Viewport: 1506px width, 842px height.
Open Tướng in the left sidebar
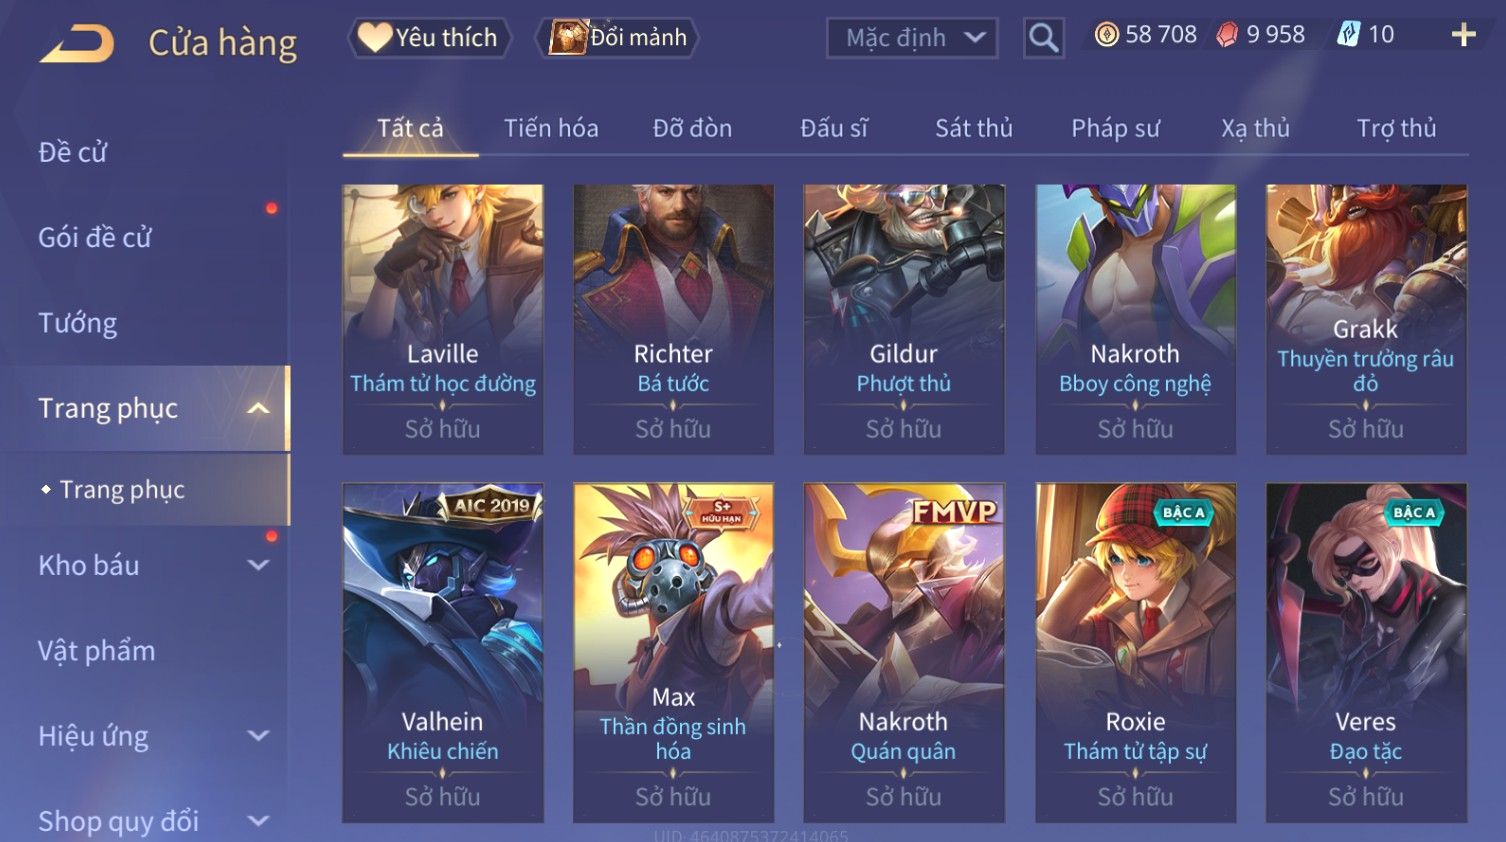[78, 323]
